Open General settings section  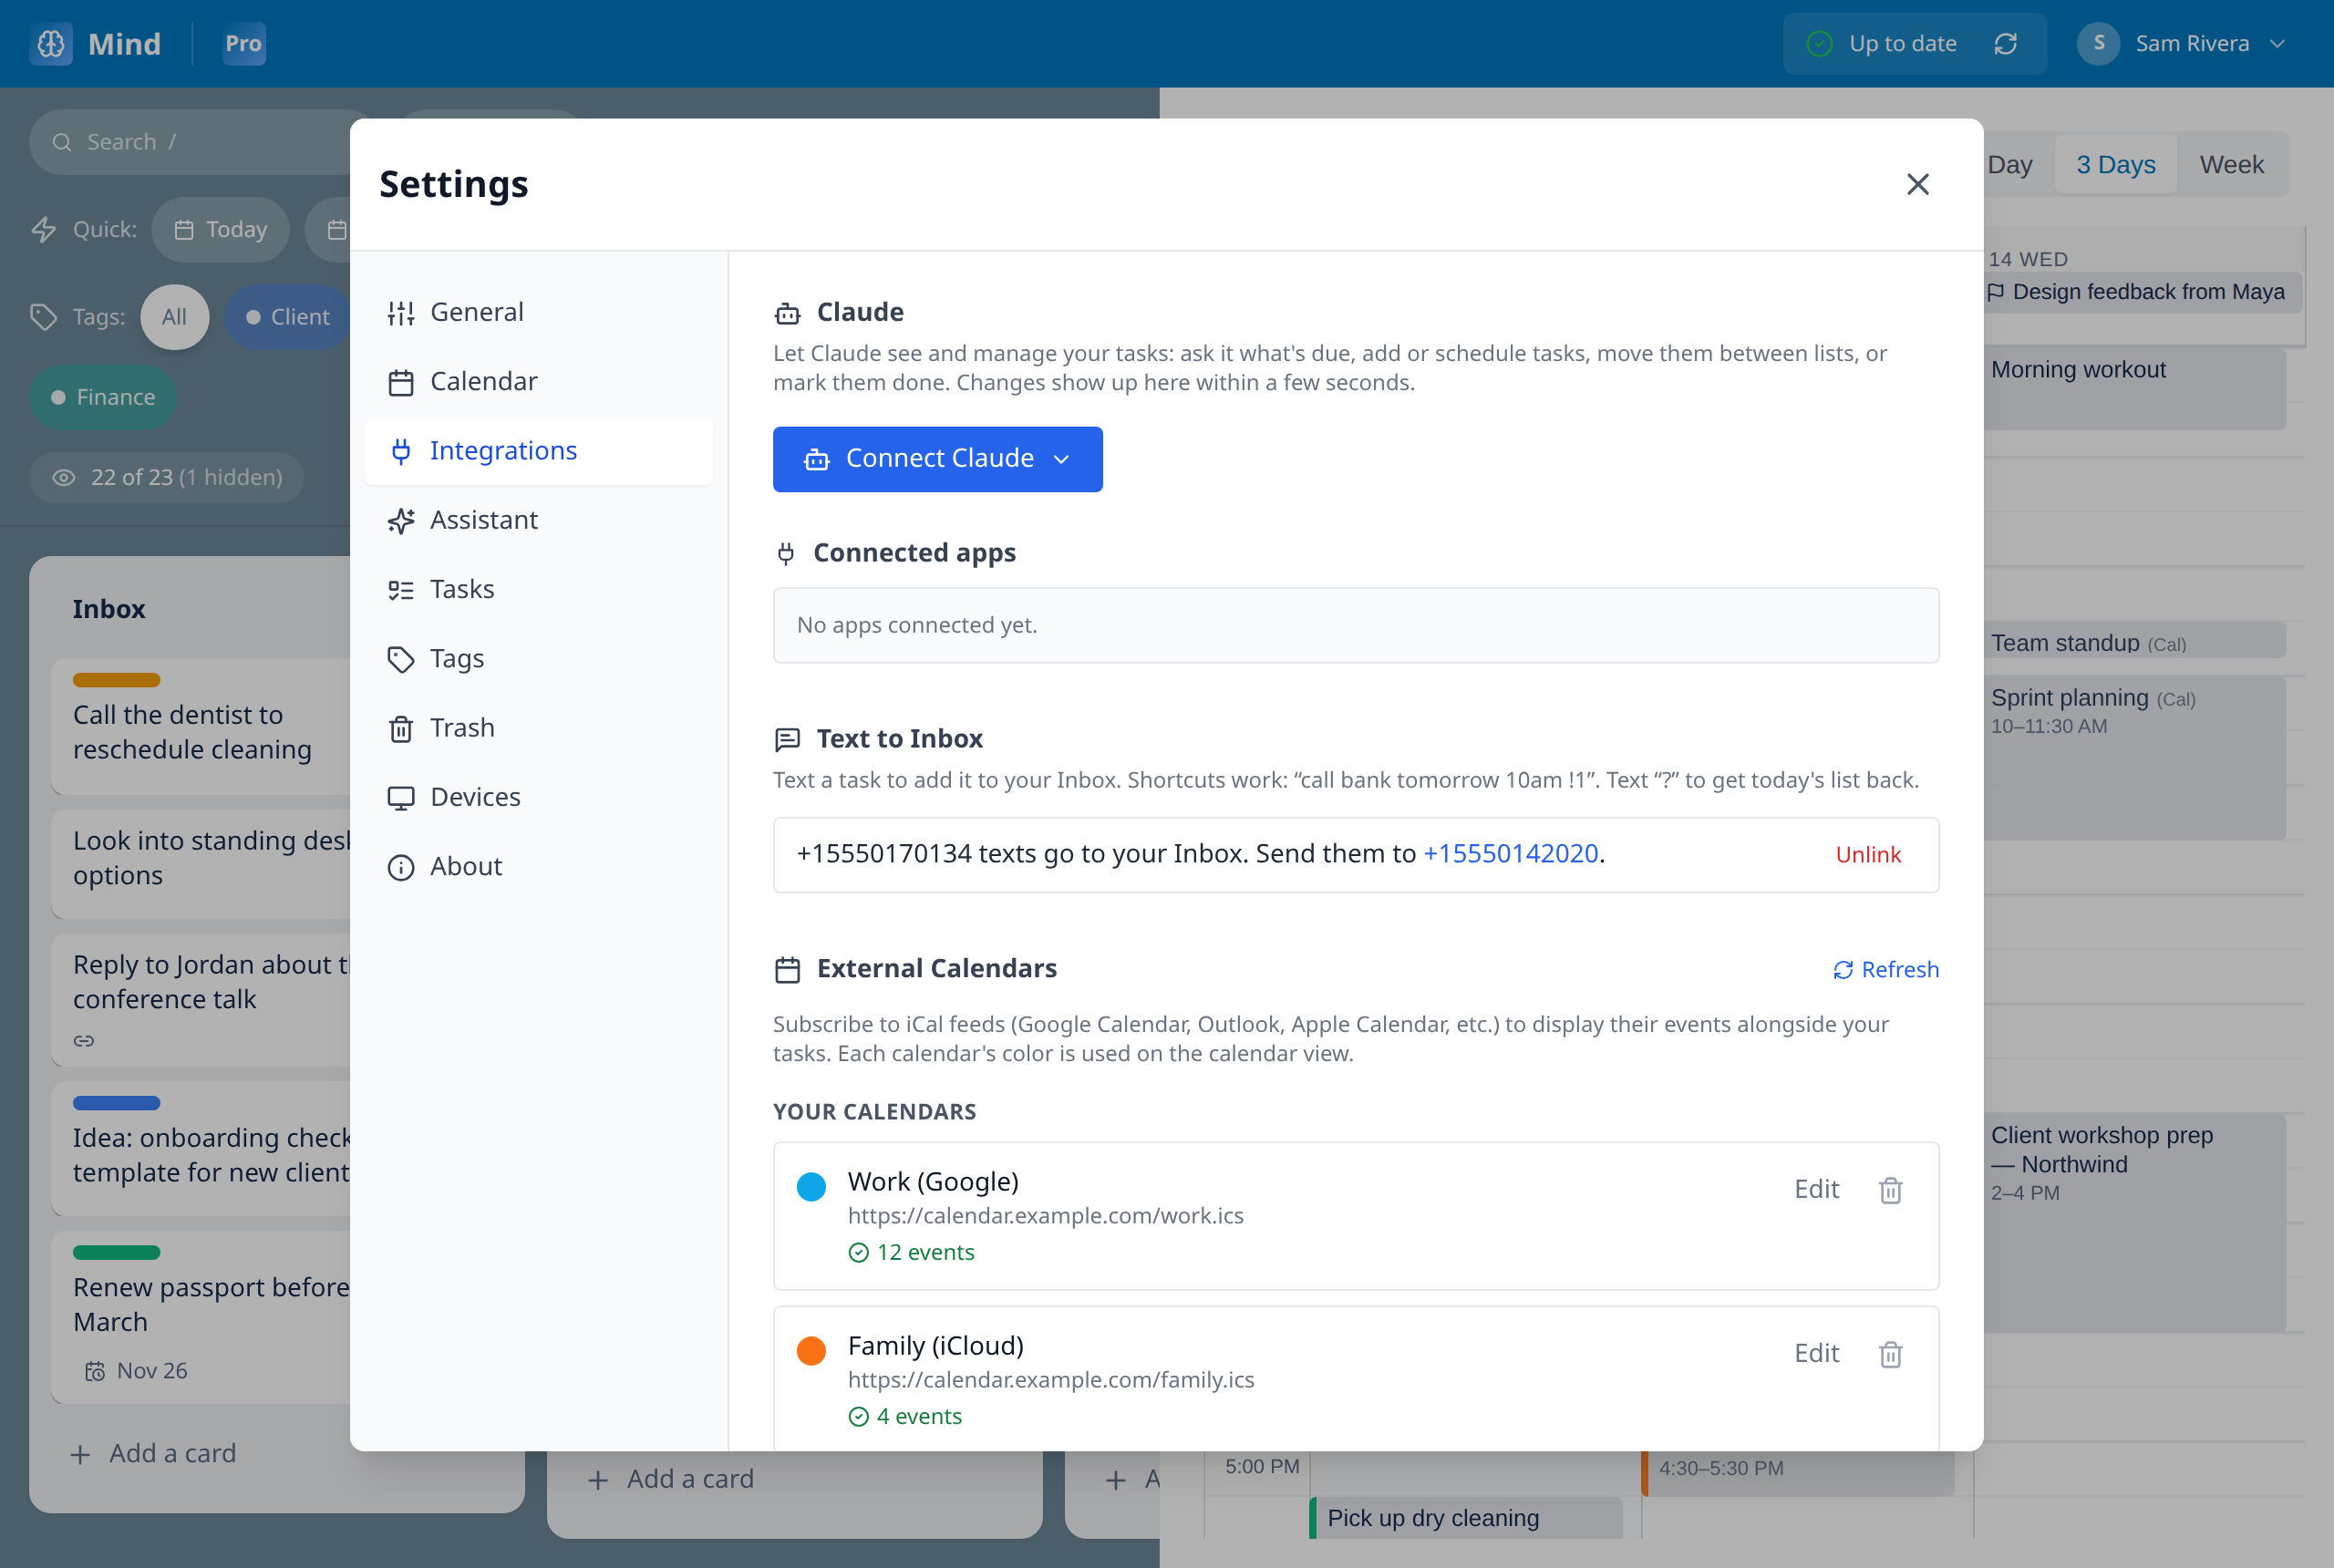tap(539, 312)
